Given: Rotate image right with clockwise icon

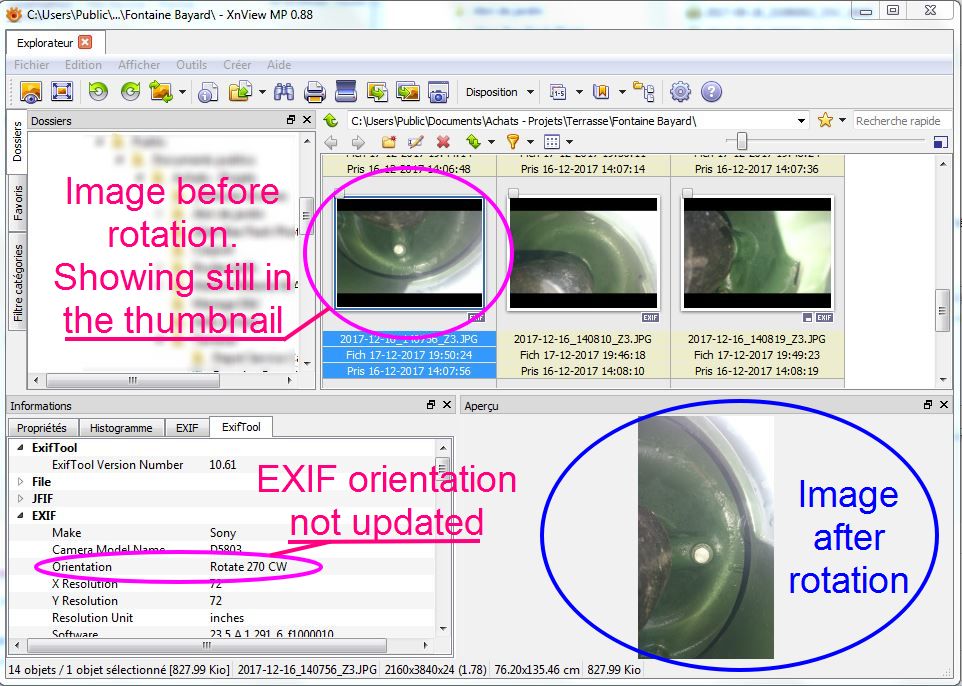Looking at the screenshot, I should tap(130, 92).
